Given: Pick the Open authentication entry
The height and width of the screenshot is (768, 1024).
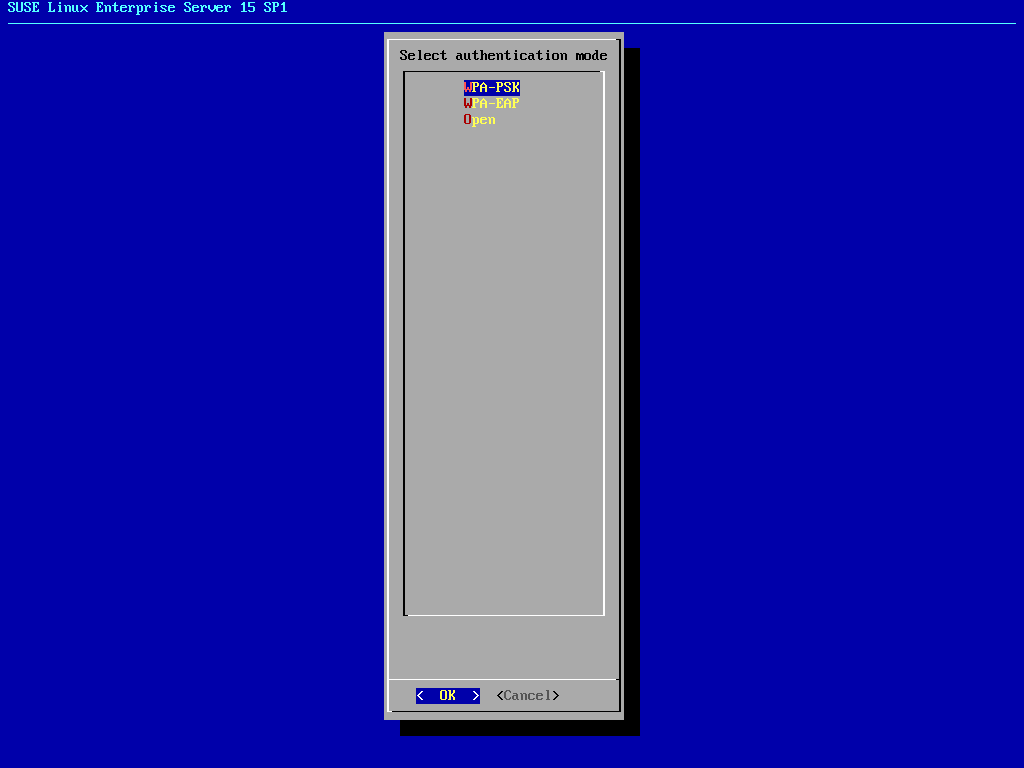Looking at the screenshot, I should [x=480, y=120].
